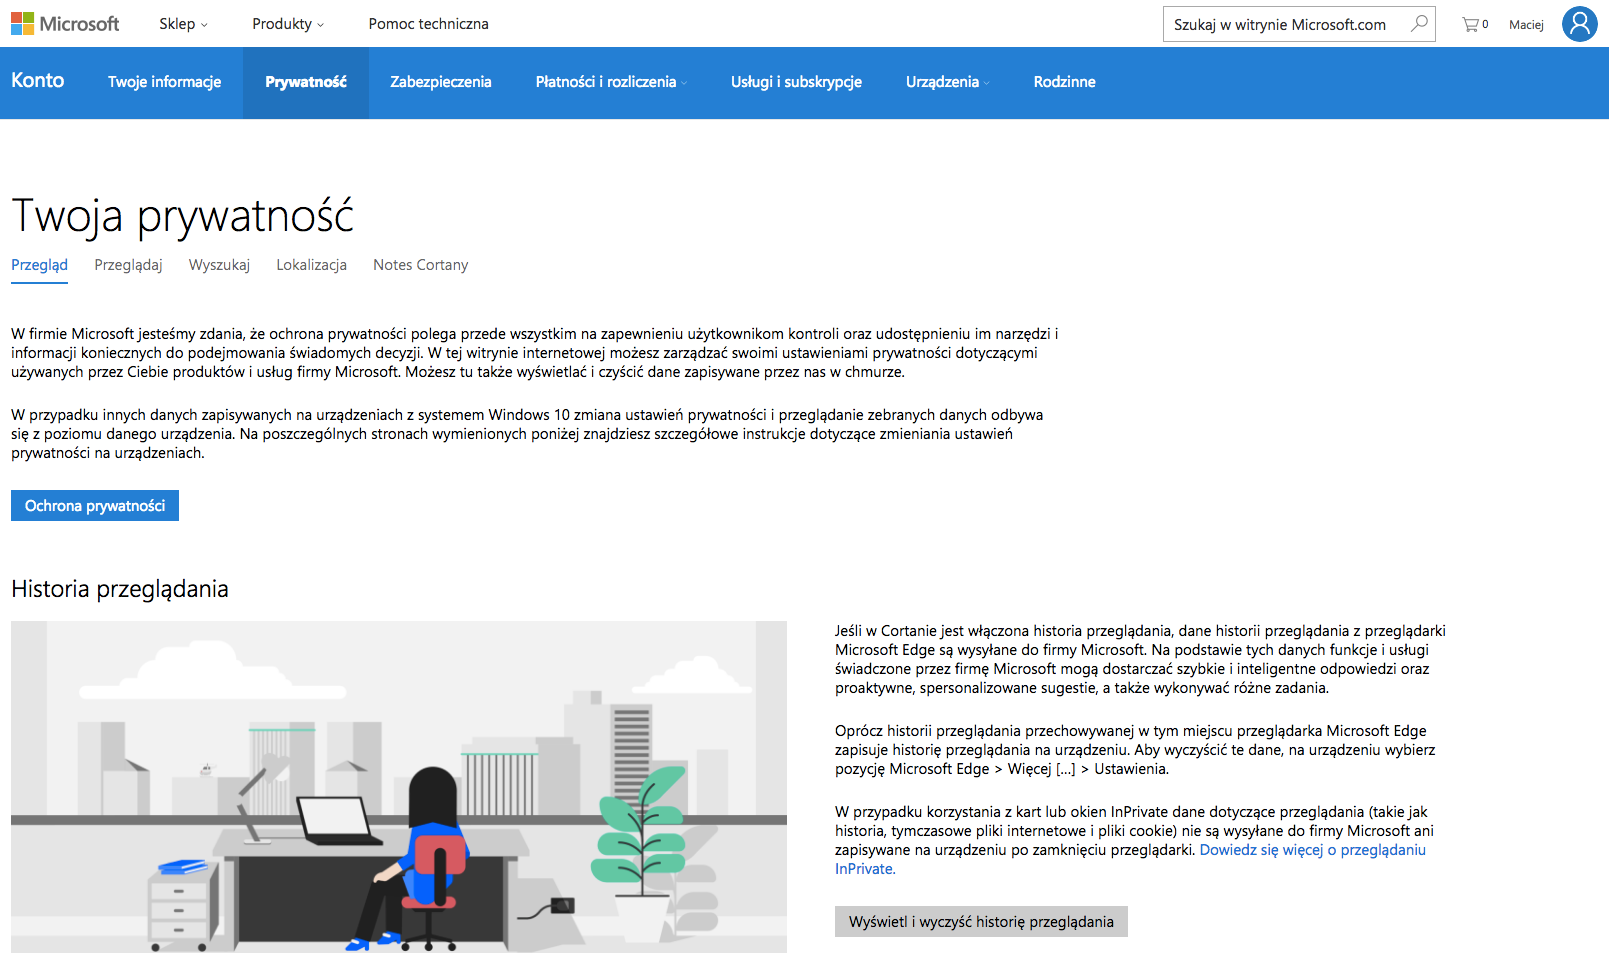Go to the Konto home link
Screen dimensions: 1609x953
click(x=38, y=81)
